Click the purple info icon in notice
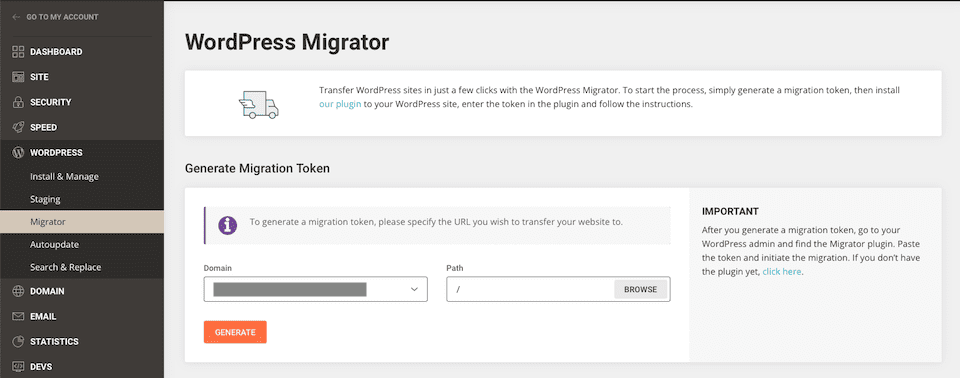The width and height of the screenshot is (960, 378). [228, 225]
